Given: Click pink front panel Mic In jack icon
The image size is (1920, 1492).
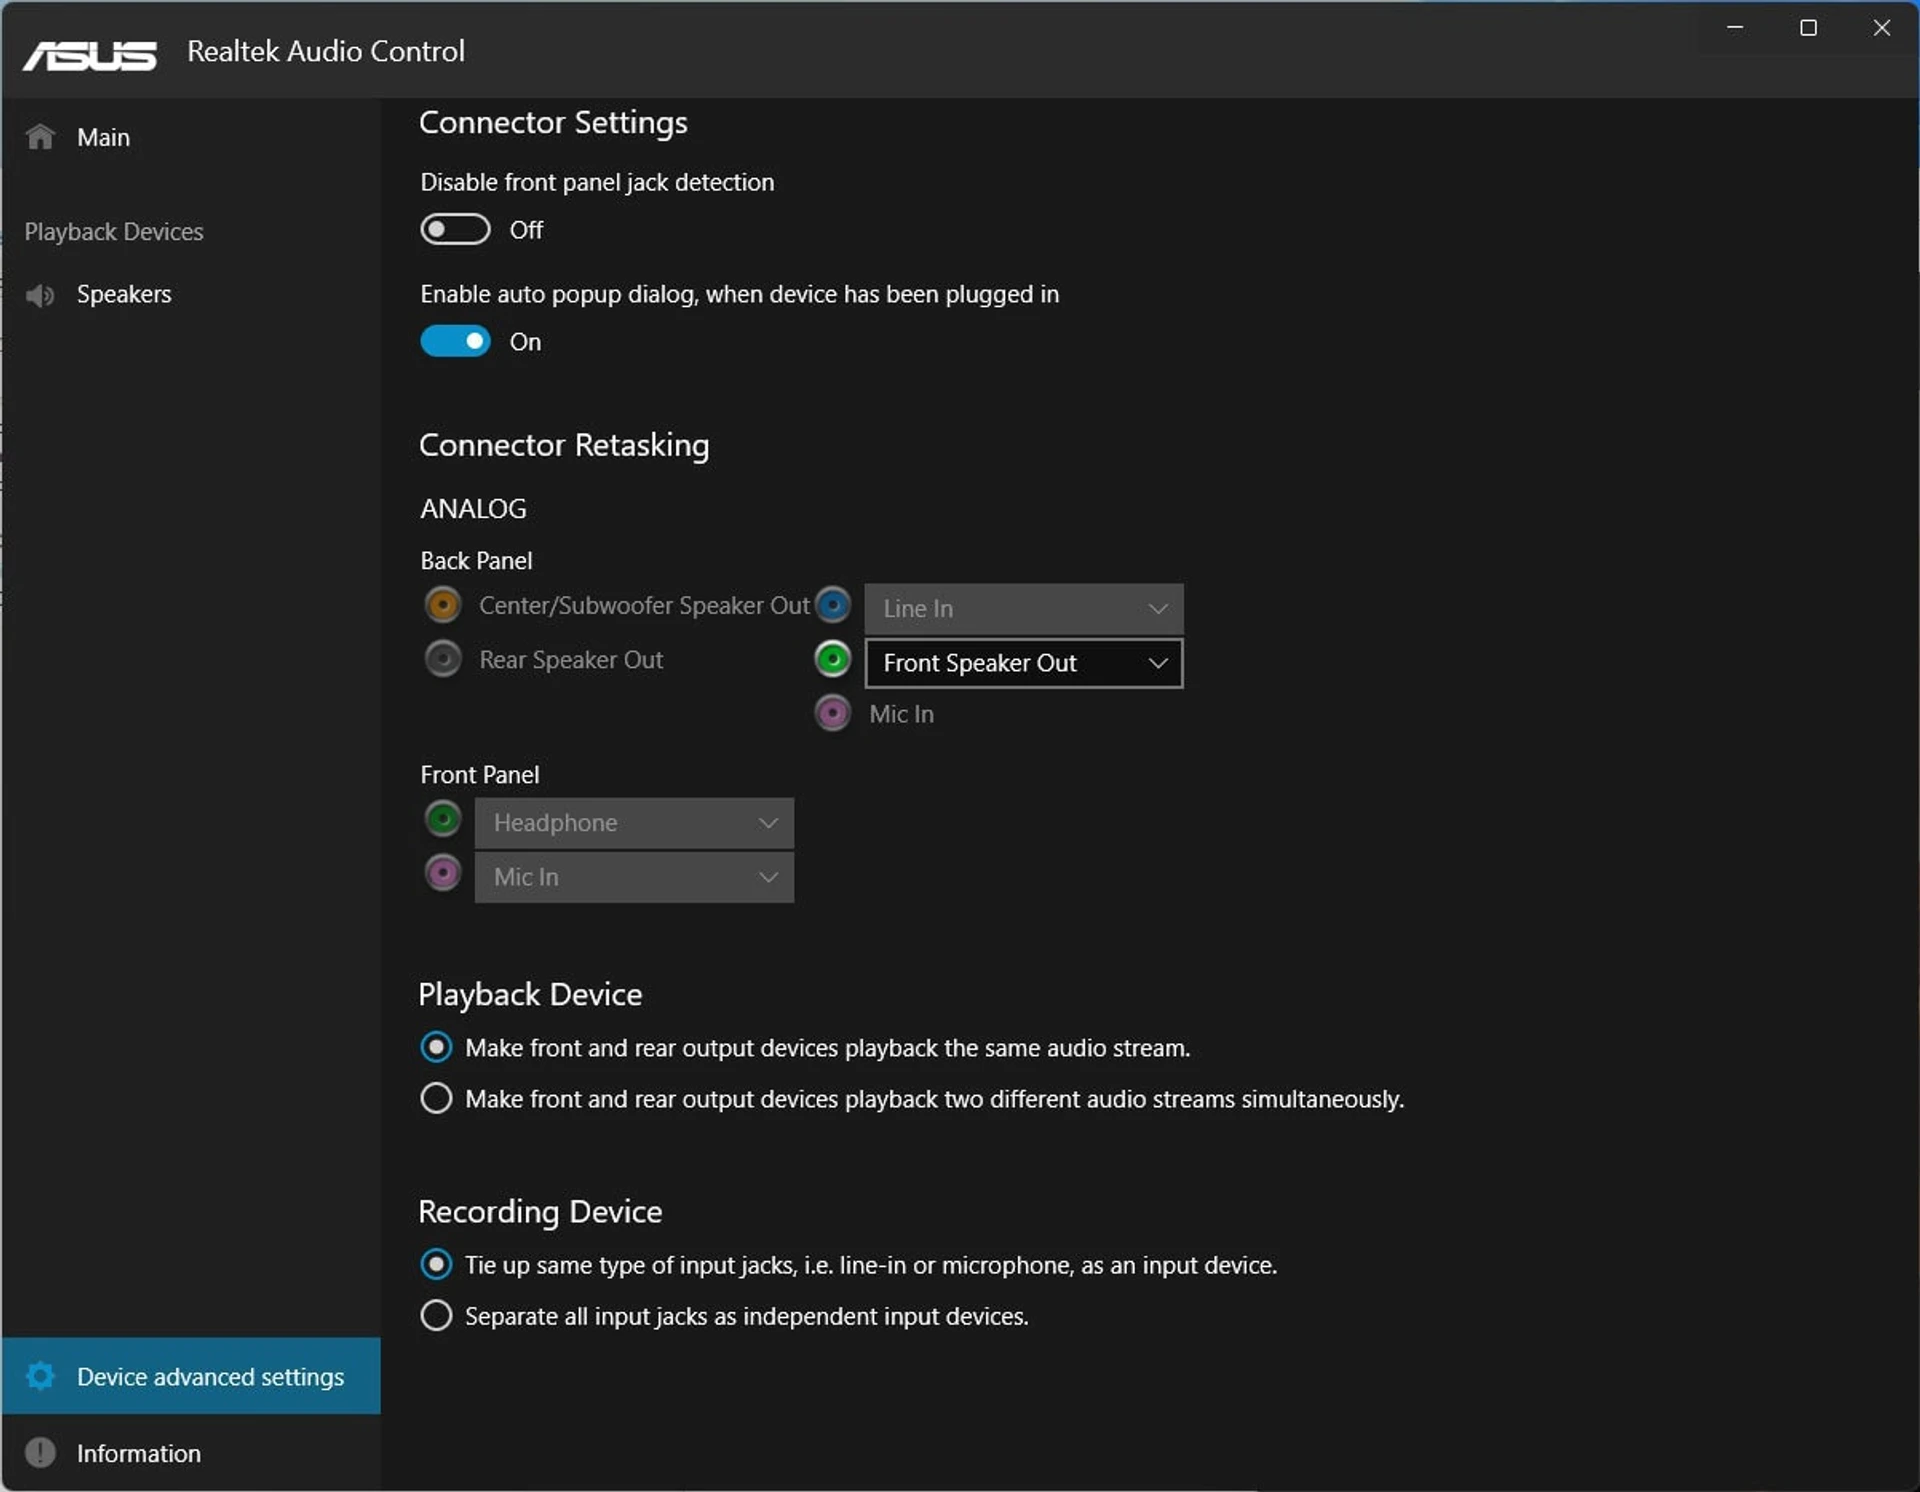Looking at the screenshot, I should [443, 873].
